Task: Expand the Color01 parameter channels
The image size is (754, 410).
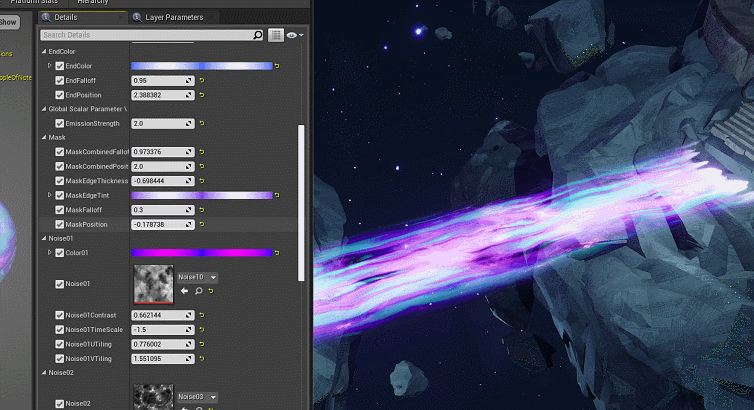Action: click(49, 252)
